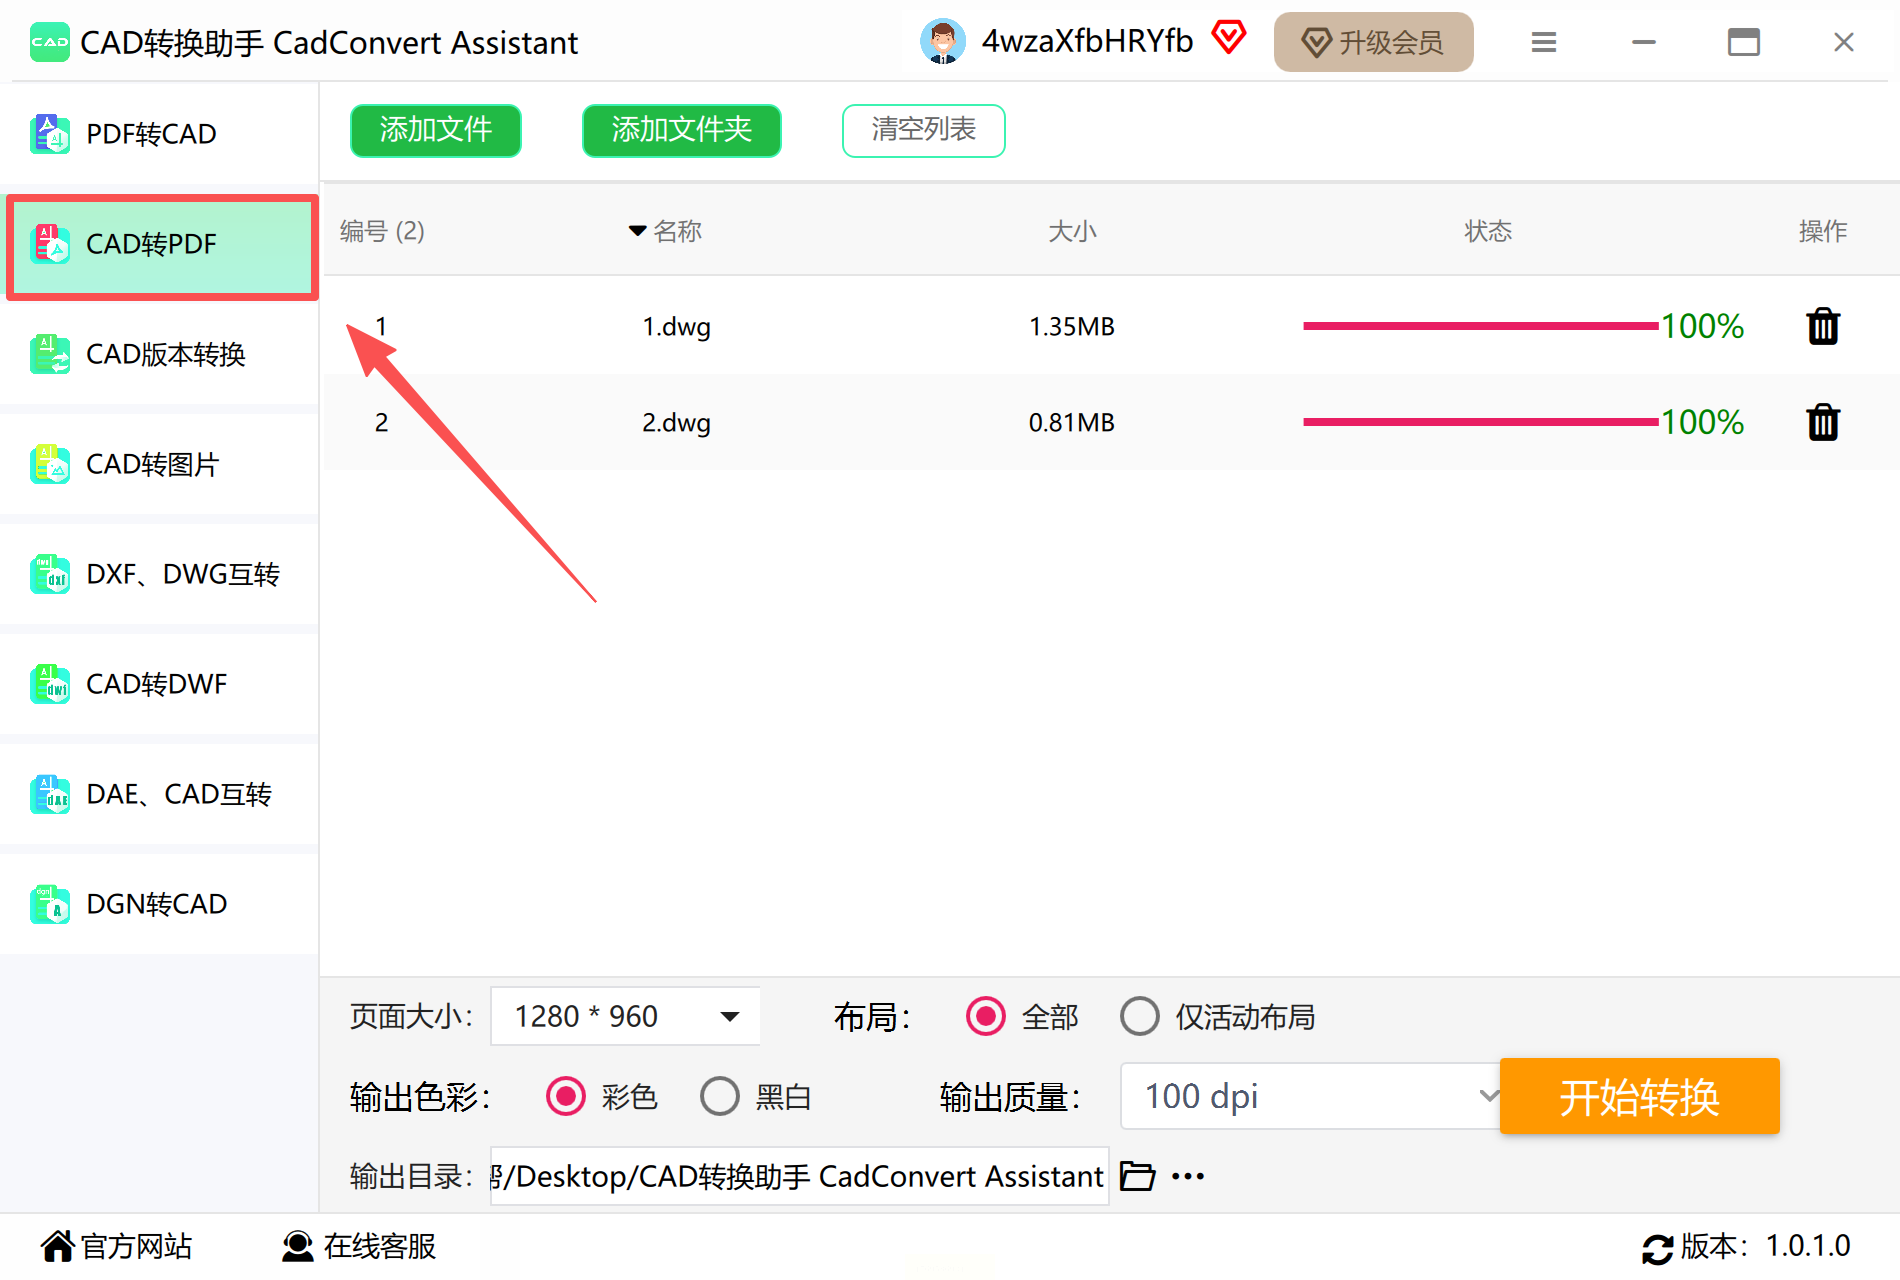Click the 编号 (2) column header
Image resolution: width=1900 pixels, height=1280 pixels.
point(382,231)
